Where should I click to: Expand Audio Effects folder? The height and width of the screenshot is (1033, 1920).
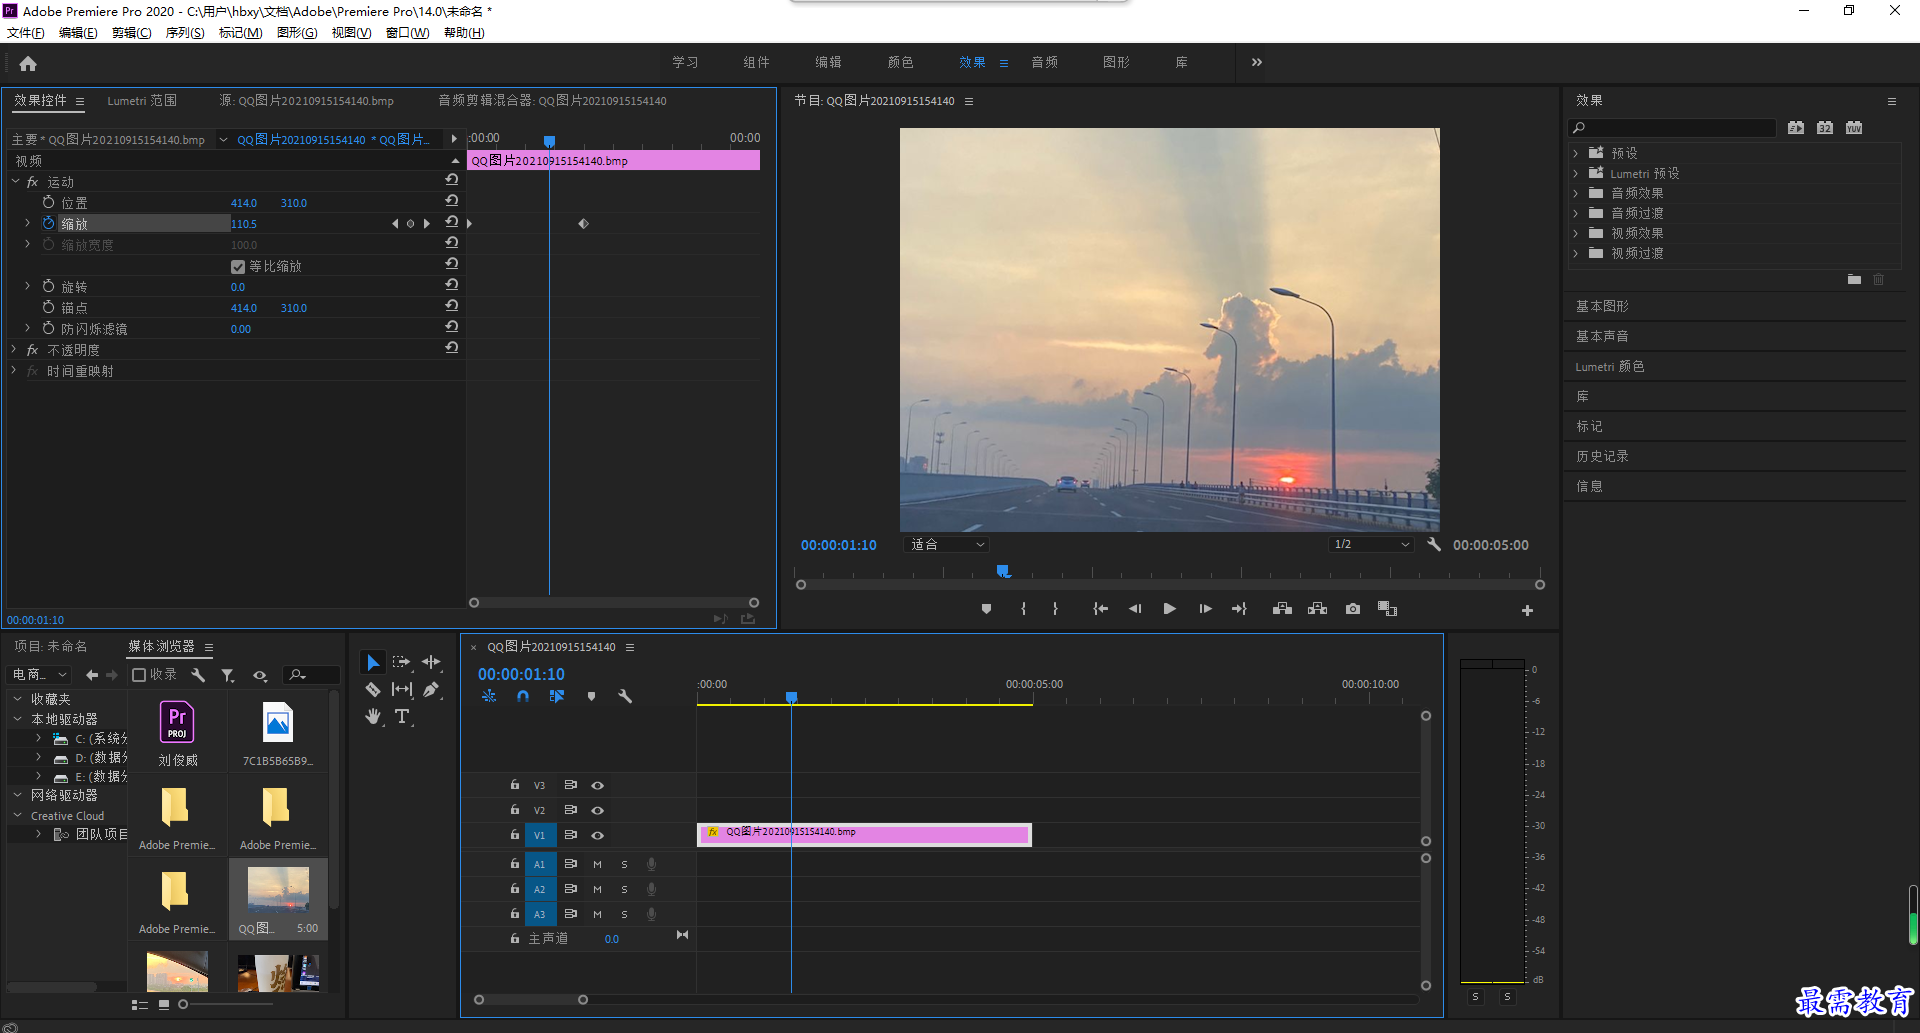click(x=1576, y=193)
